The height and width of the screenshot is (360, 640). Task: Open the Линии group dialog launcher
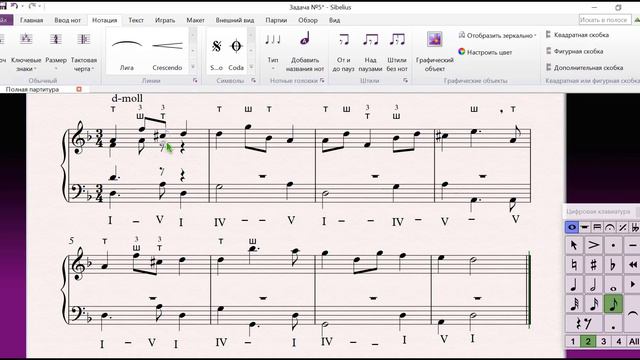(x=195, y=81)
